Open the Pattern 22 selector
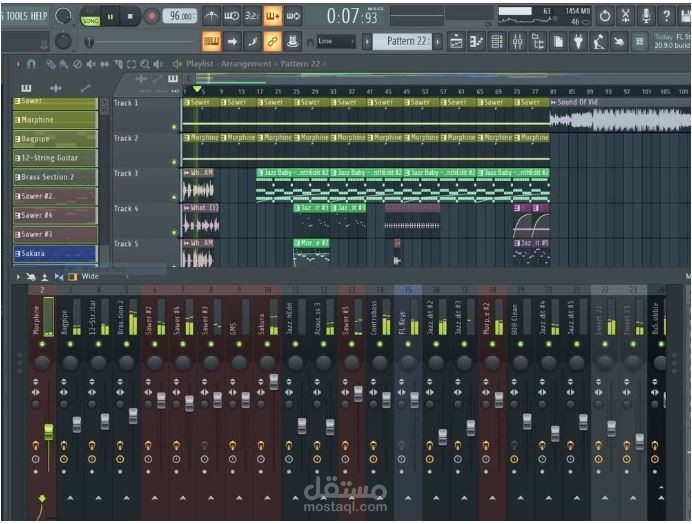Image resolution: width=692 pixels, height=524 pixels. coord(402,41)
